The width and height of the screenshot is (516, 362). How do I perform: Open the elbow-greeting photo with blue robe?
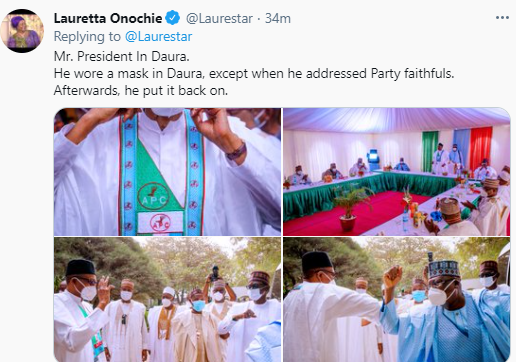point(397,300)
